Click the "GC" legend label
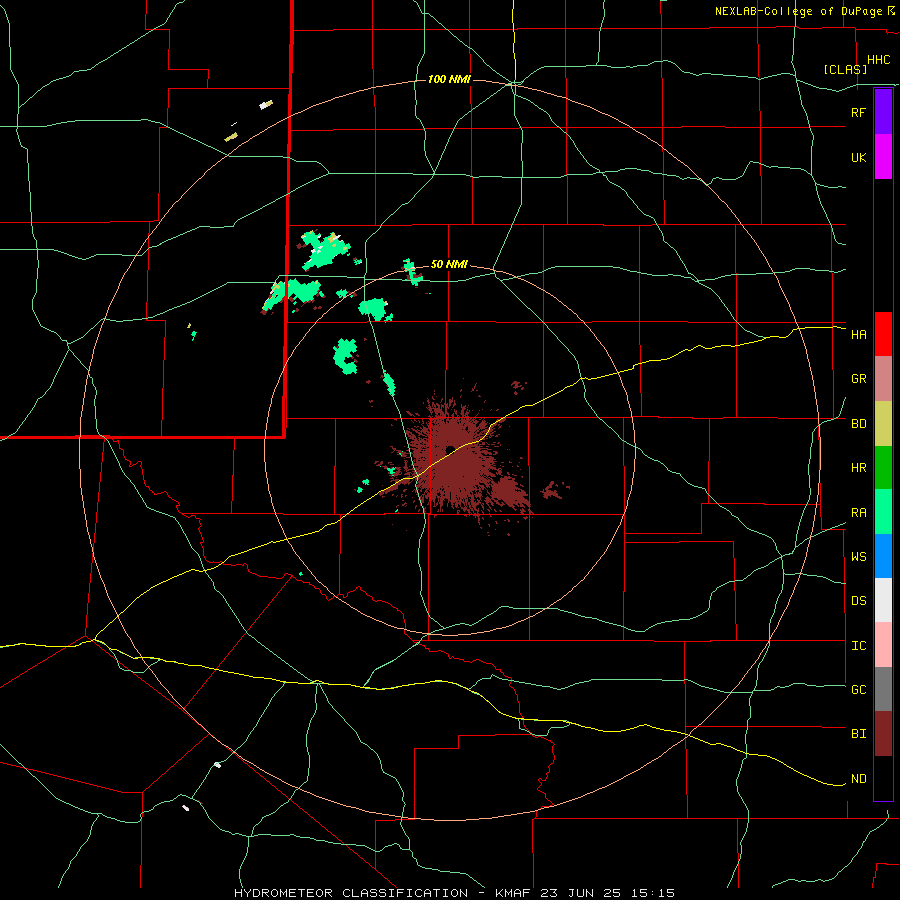This screenshot has width=900, height=900. pos(858,690)
